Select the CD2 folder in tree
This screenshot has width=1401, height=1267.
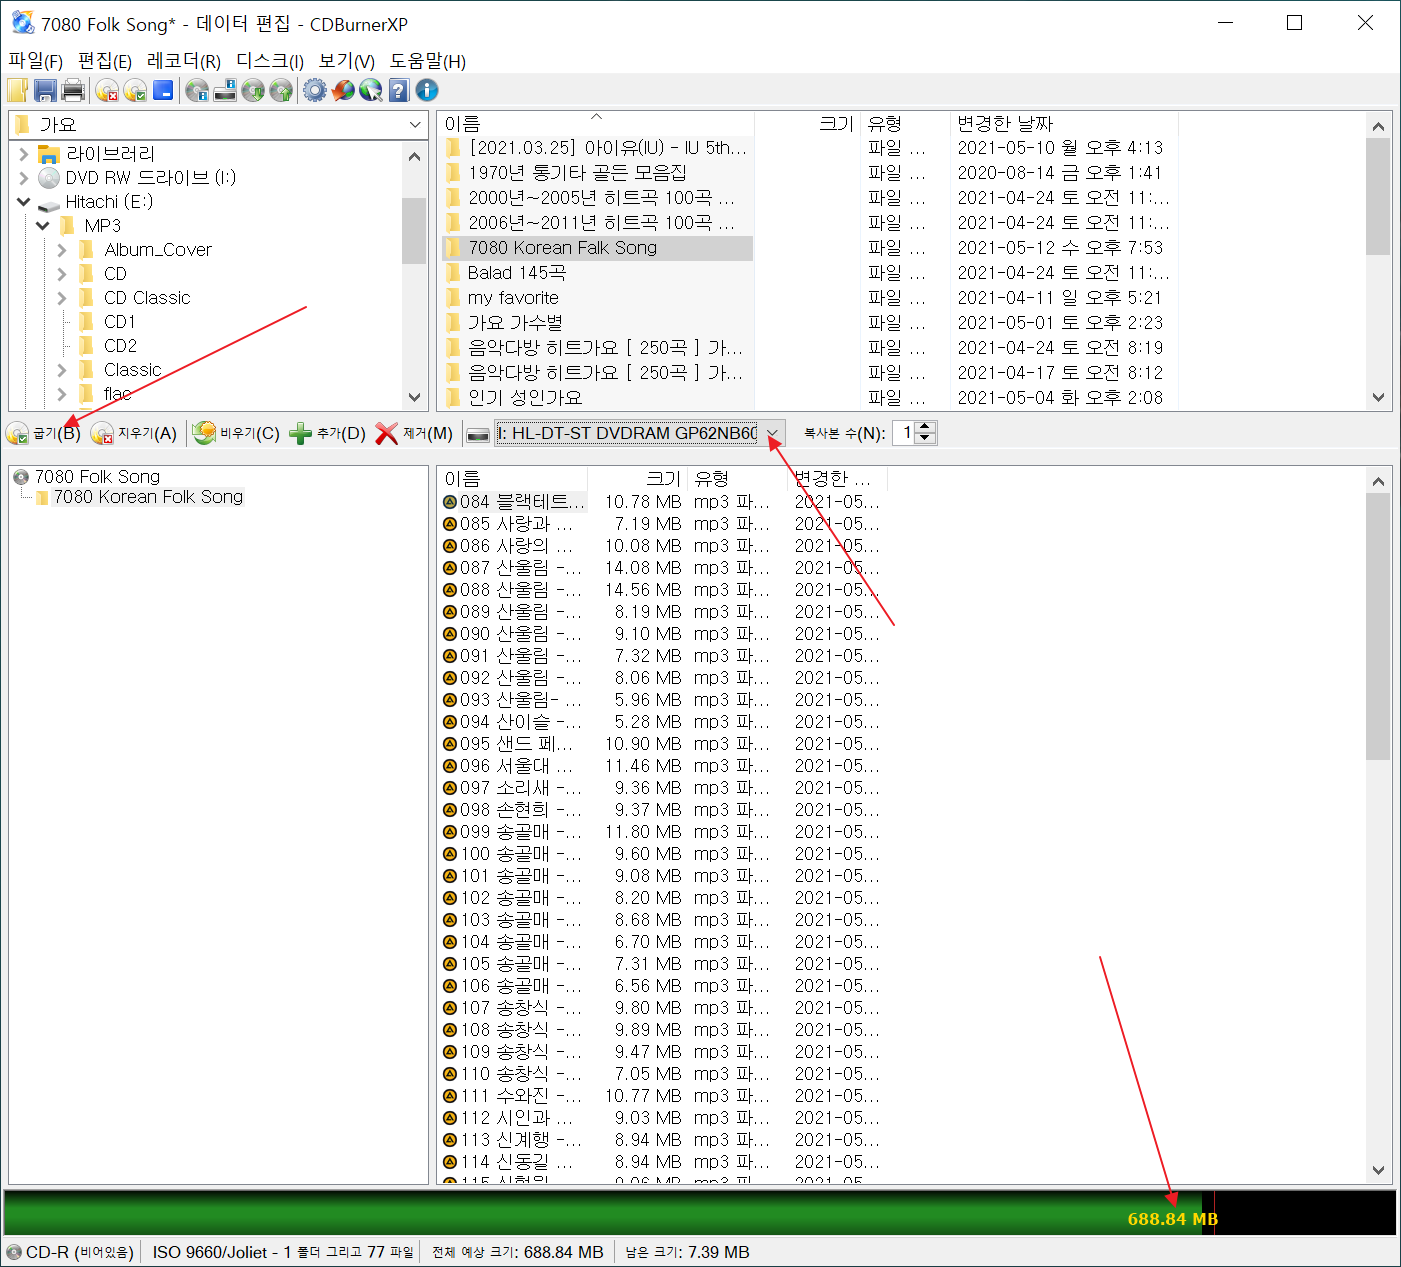click(x=120, y=346)
